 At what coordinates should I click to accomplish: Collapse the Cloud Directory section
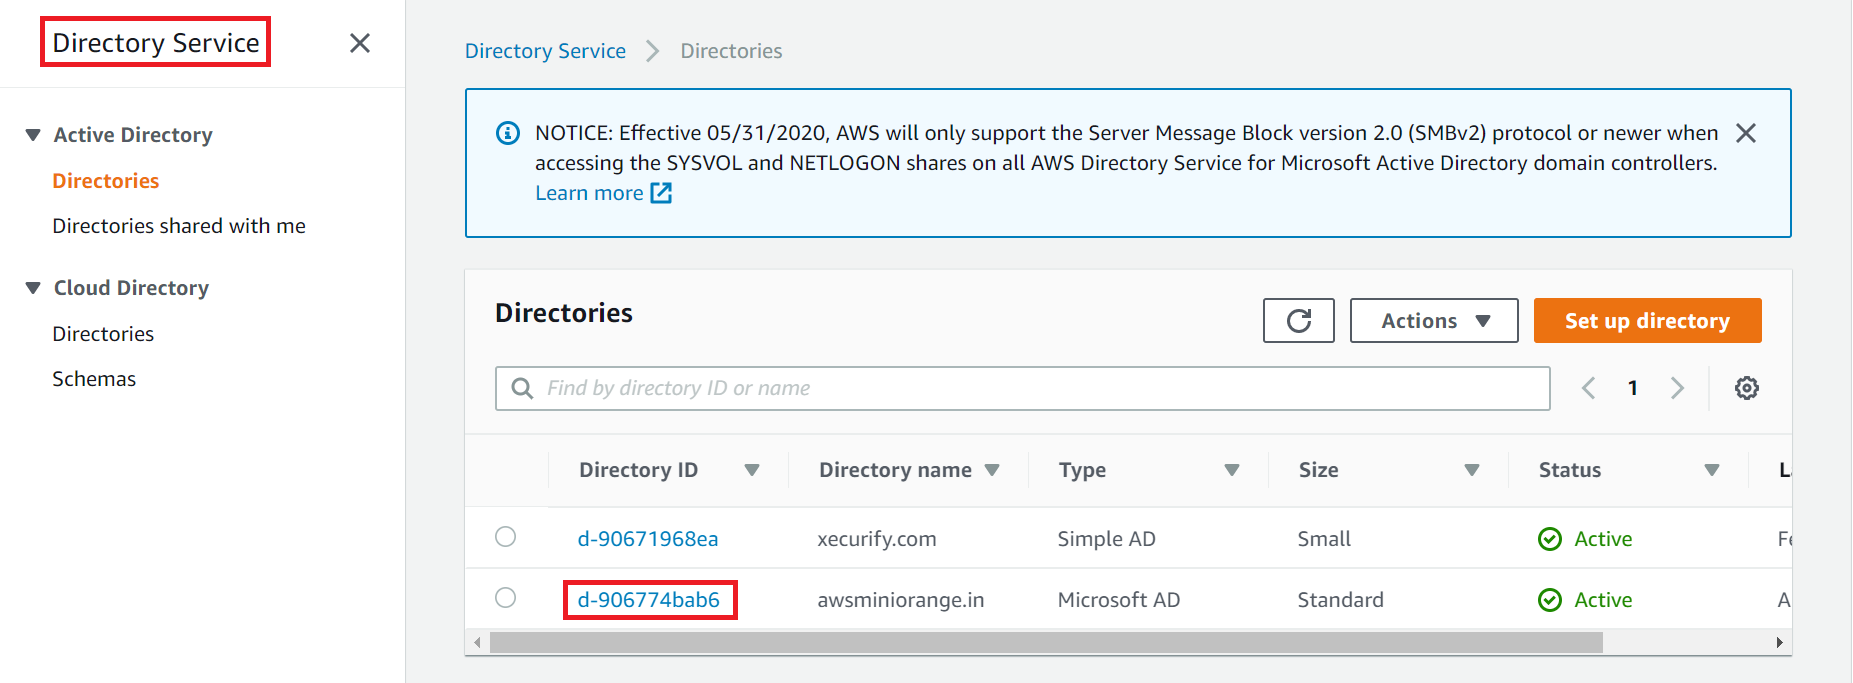click(x=33, y=288)
